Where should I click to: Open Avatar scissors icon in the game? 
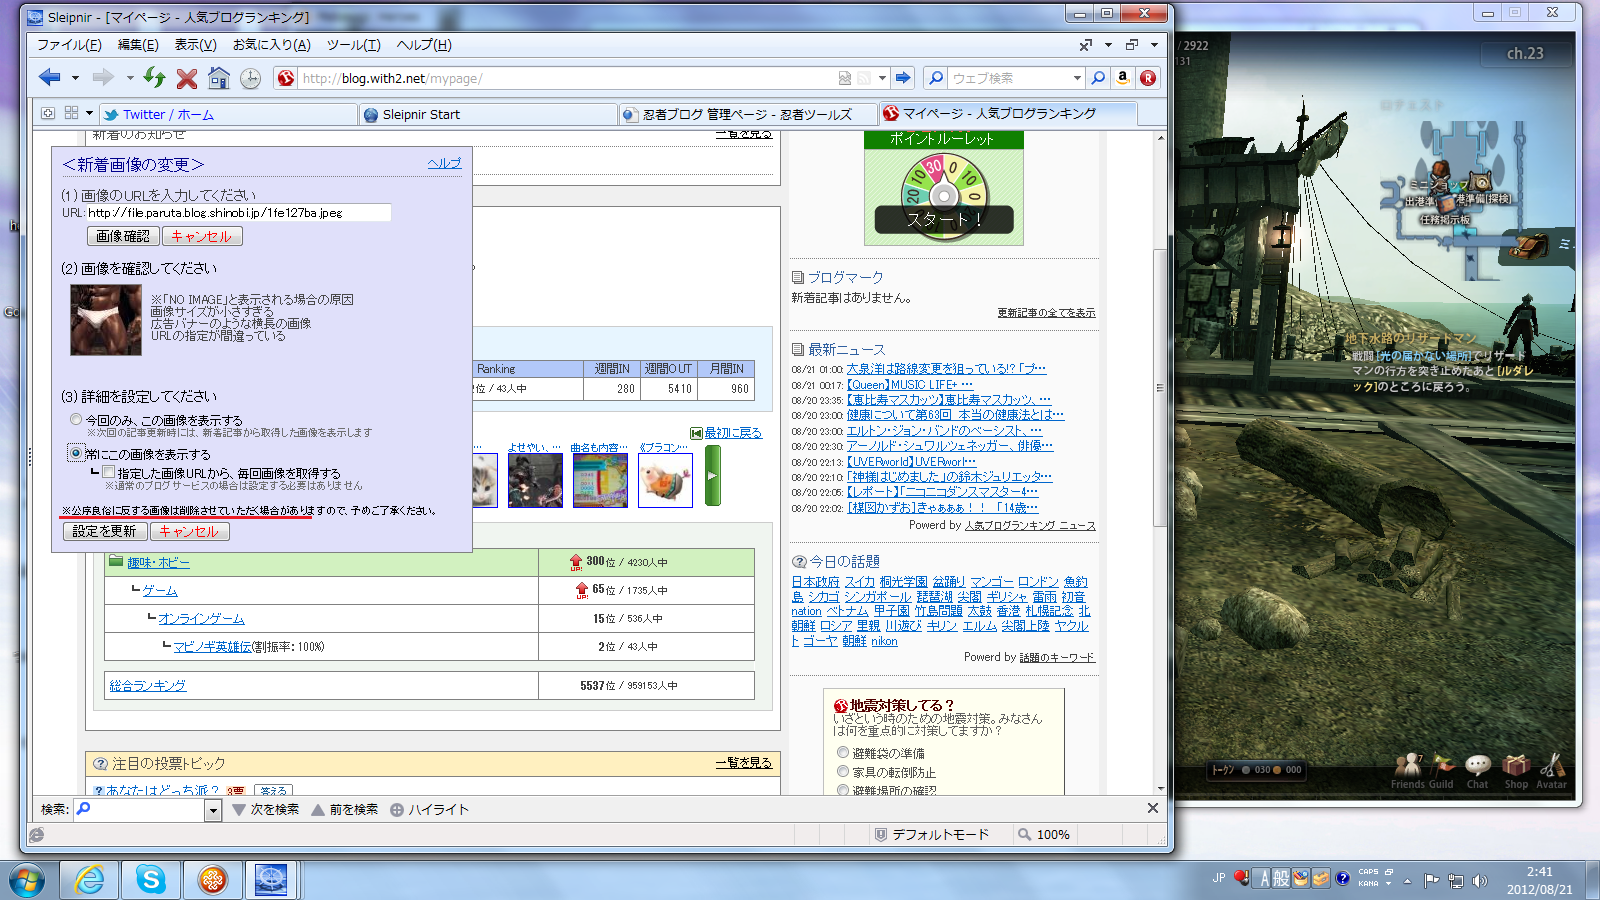point(1551,770)
